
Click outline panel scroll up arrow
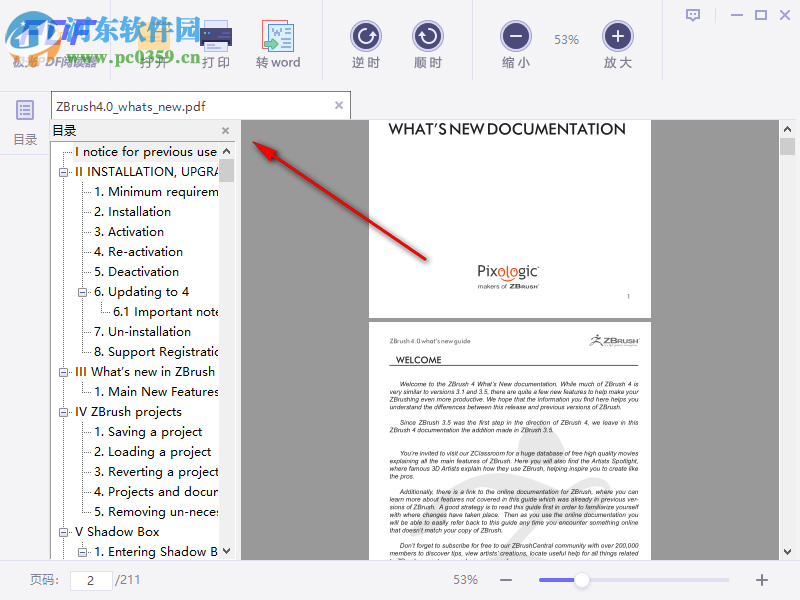(x=227, y=151)
